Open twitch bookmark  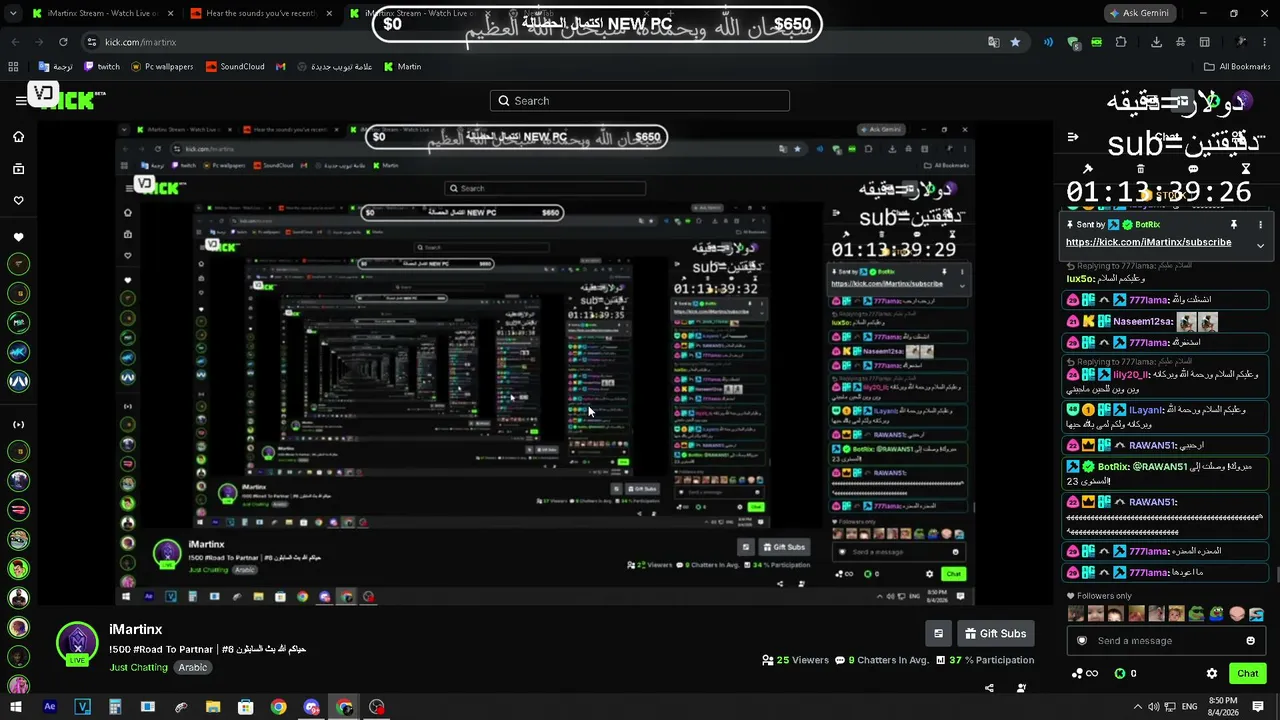(102, 67)
